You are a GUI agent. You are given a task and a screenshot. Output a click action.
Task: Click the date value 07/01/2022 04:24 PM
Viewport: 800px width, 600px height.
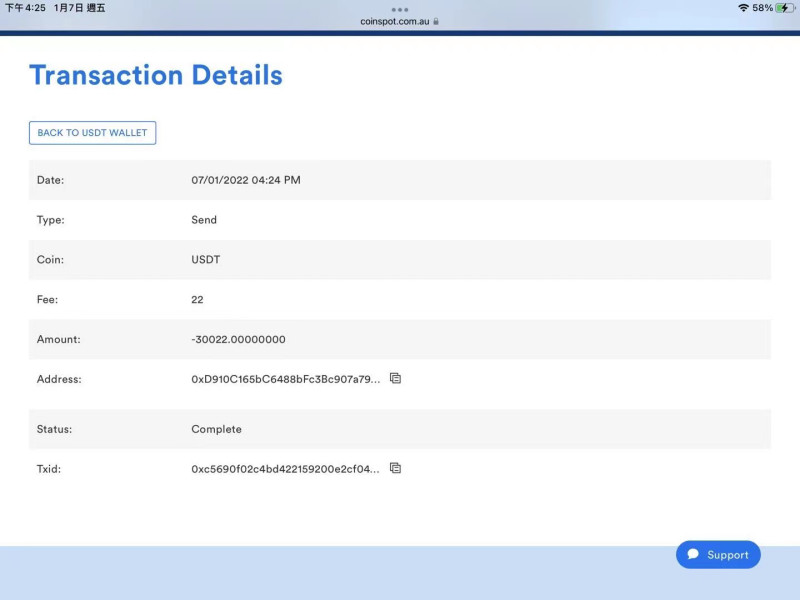pyautogui.click(x=245, y=180)
